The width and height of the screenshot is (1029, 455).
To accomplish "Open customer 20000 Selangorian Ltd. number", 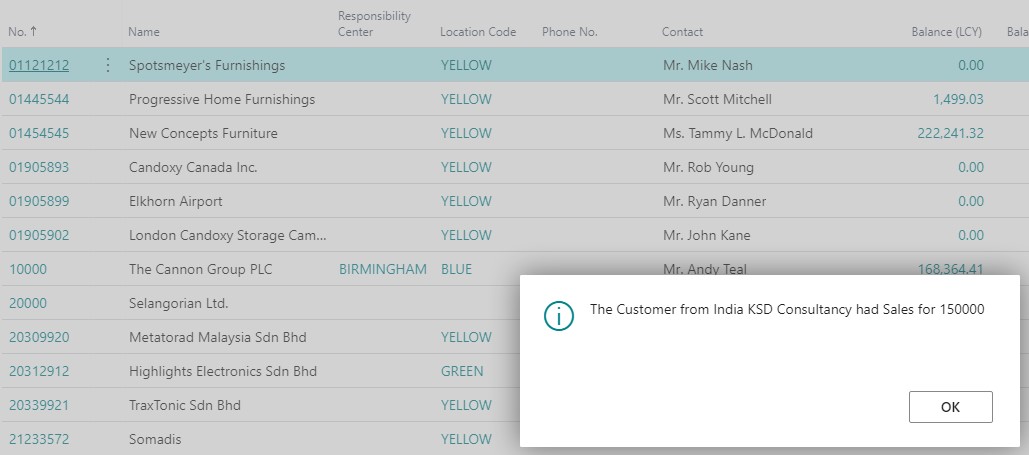I will click(x=28, y=303).
